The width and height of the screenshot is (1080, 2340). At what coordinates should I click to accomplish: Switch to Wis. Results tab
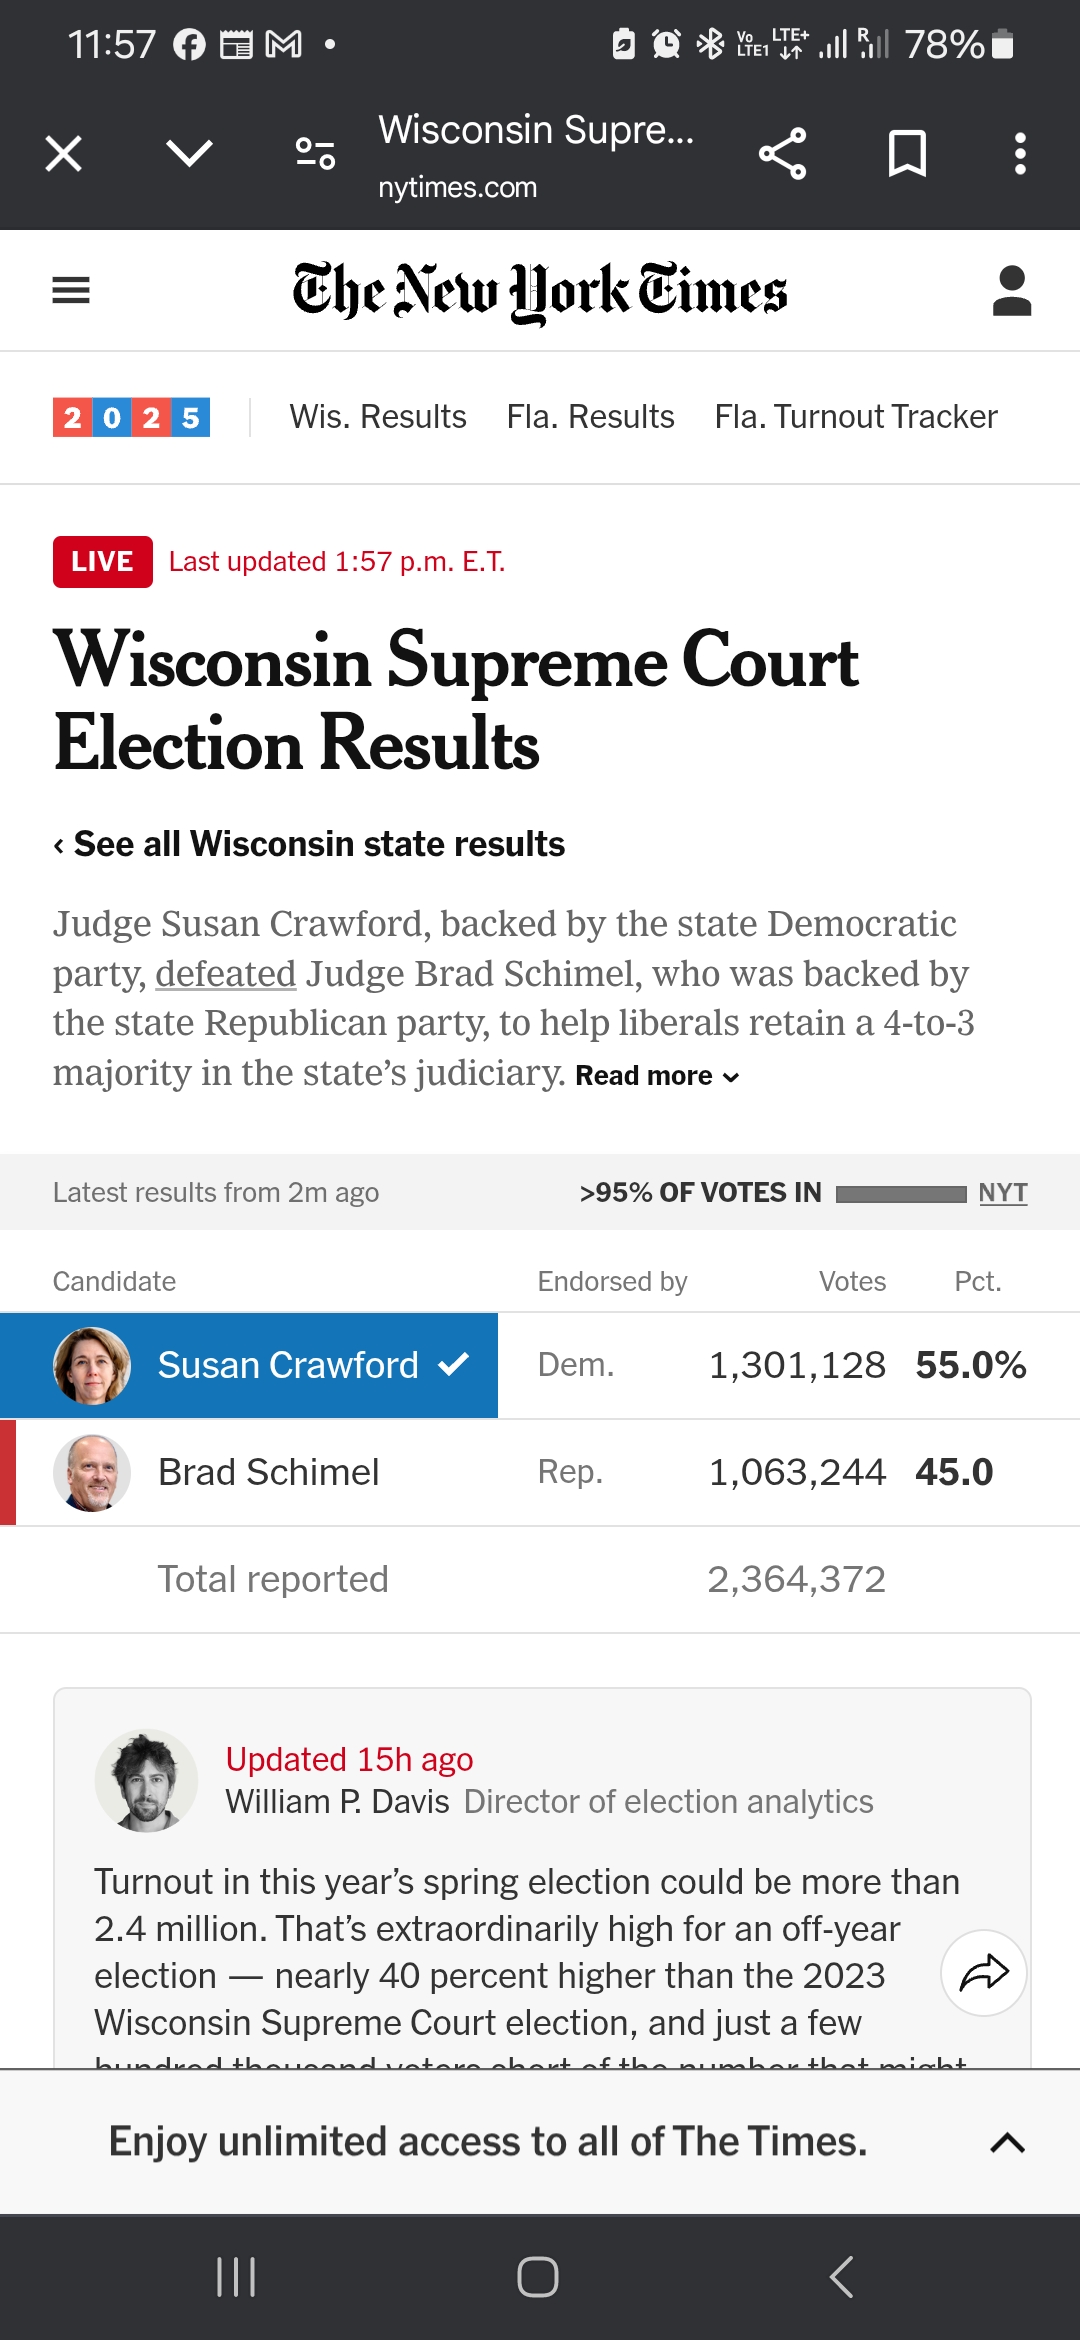pyautogui.click(x=378, y=417)
